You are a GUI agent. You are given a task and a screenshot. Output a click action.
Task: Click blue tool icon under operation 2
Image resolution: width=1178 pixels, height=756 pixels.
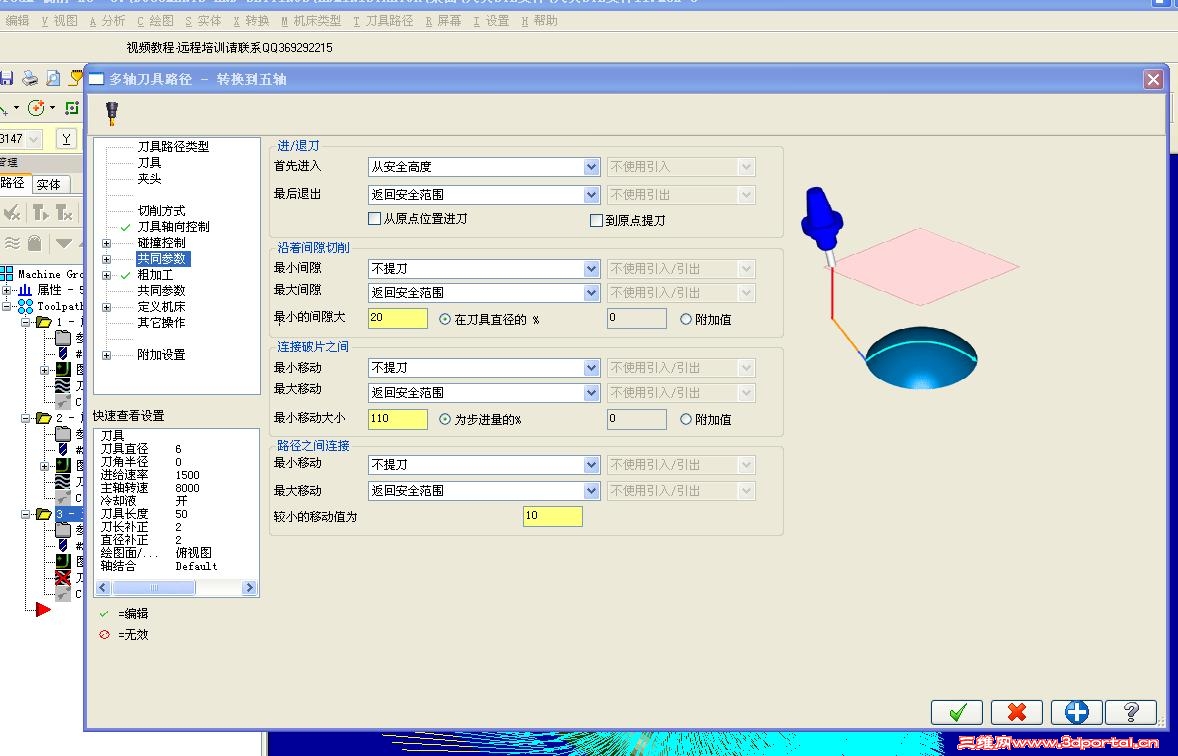pyautogui.click(x=63, y=449)
